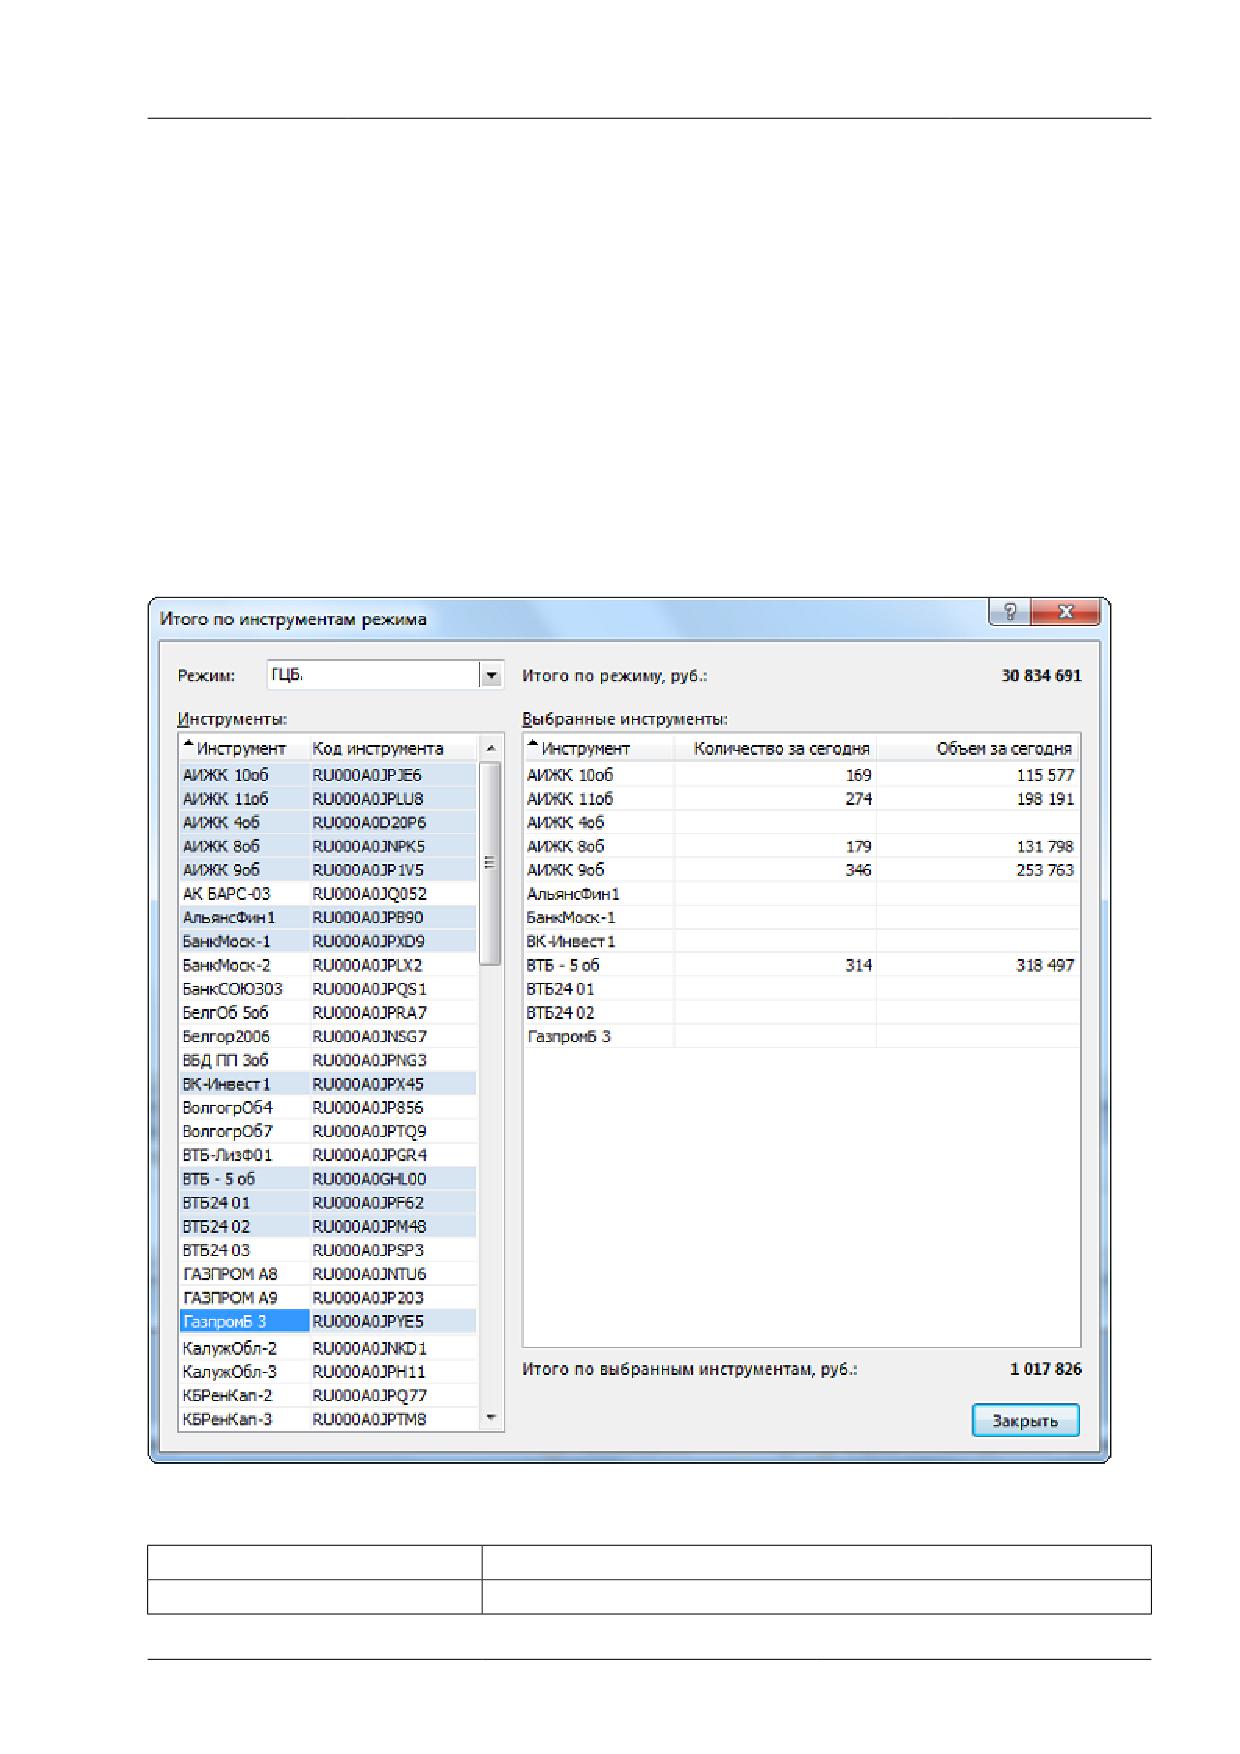Click ВТБ24 01 in selected instruments table

801,989
